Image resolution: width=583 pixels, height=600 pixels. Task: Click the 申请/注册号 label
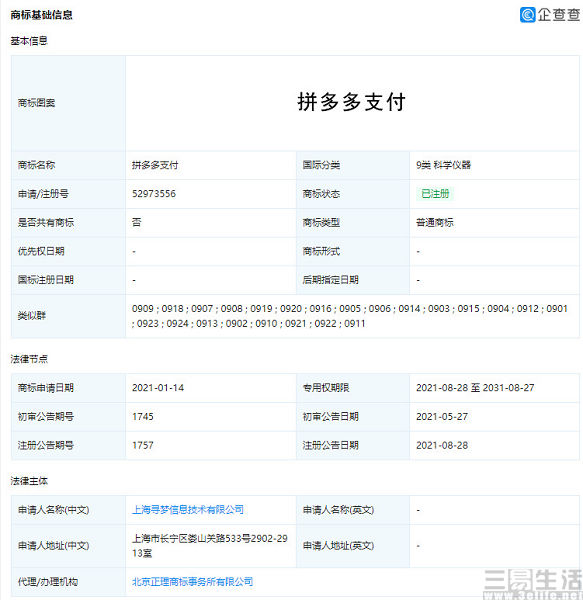point(43,194)
